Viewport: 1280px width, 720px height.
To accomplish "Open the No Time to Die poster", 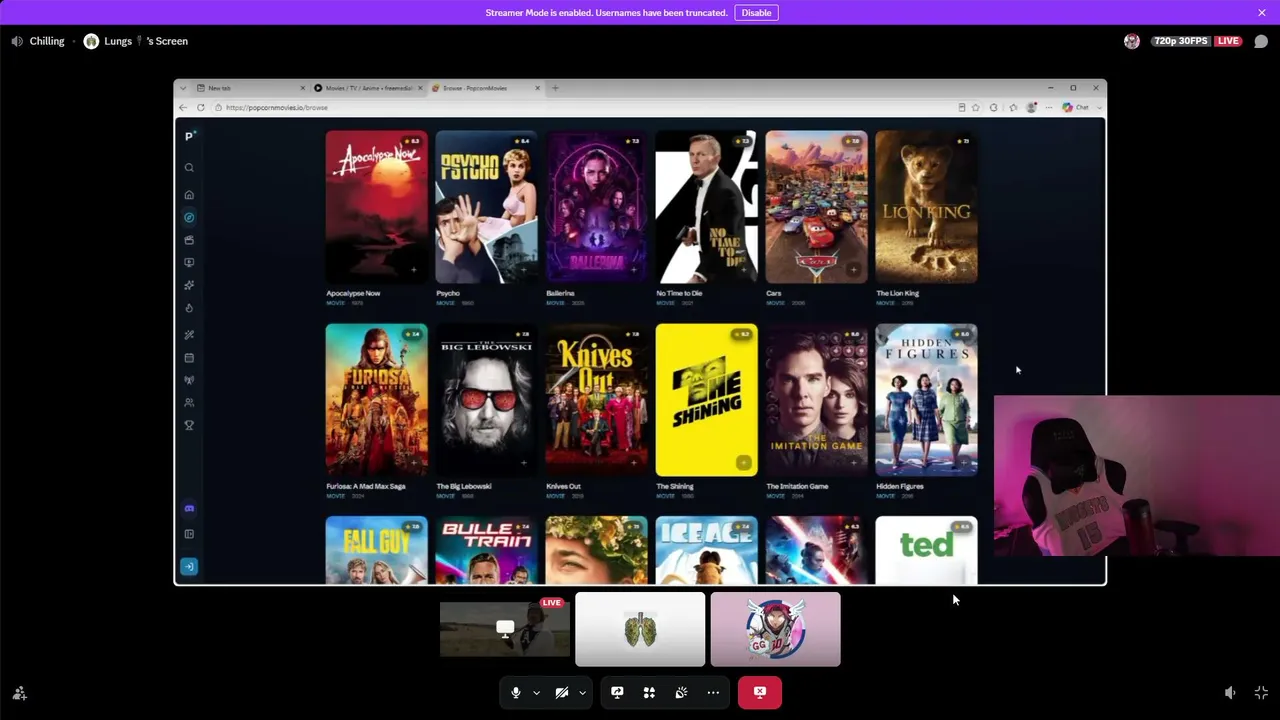I will point(706,207).
